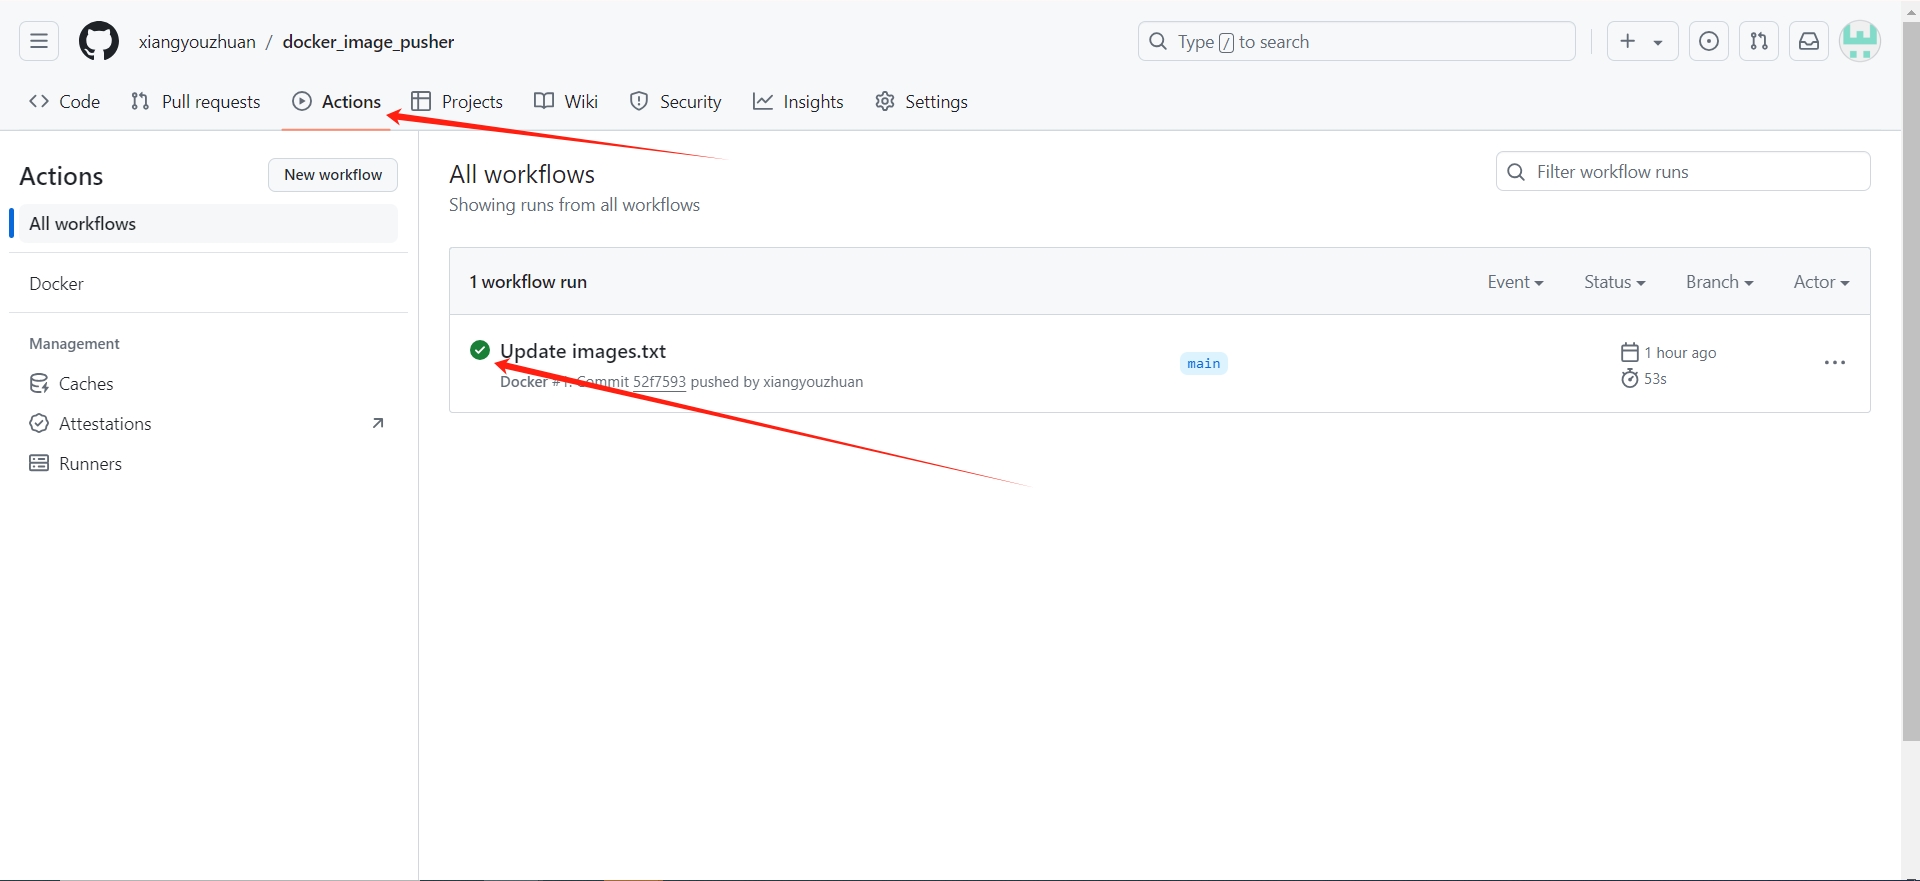This screenshot has width=1920, height=881.
Task: Select the Docker workflow in sidebar
Action: (57, 284)
